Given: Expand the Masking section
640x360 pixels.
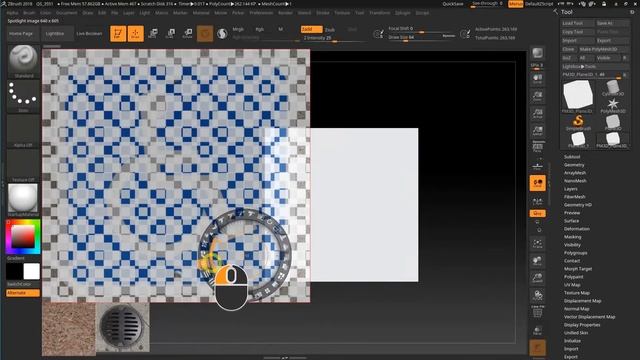Looking at the screenshot, I should (x=572, y=237).
